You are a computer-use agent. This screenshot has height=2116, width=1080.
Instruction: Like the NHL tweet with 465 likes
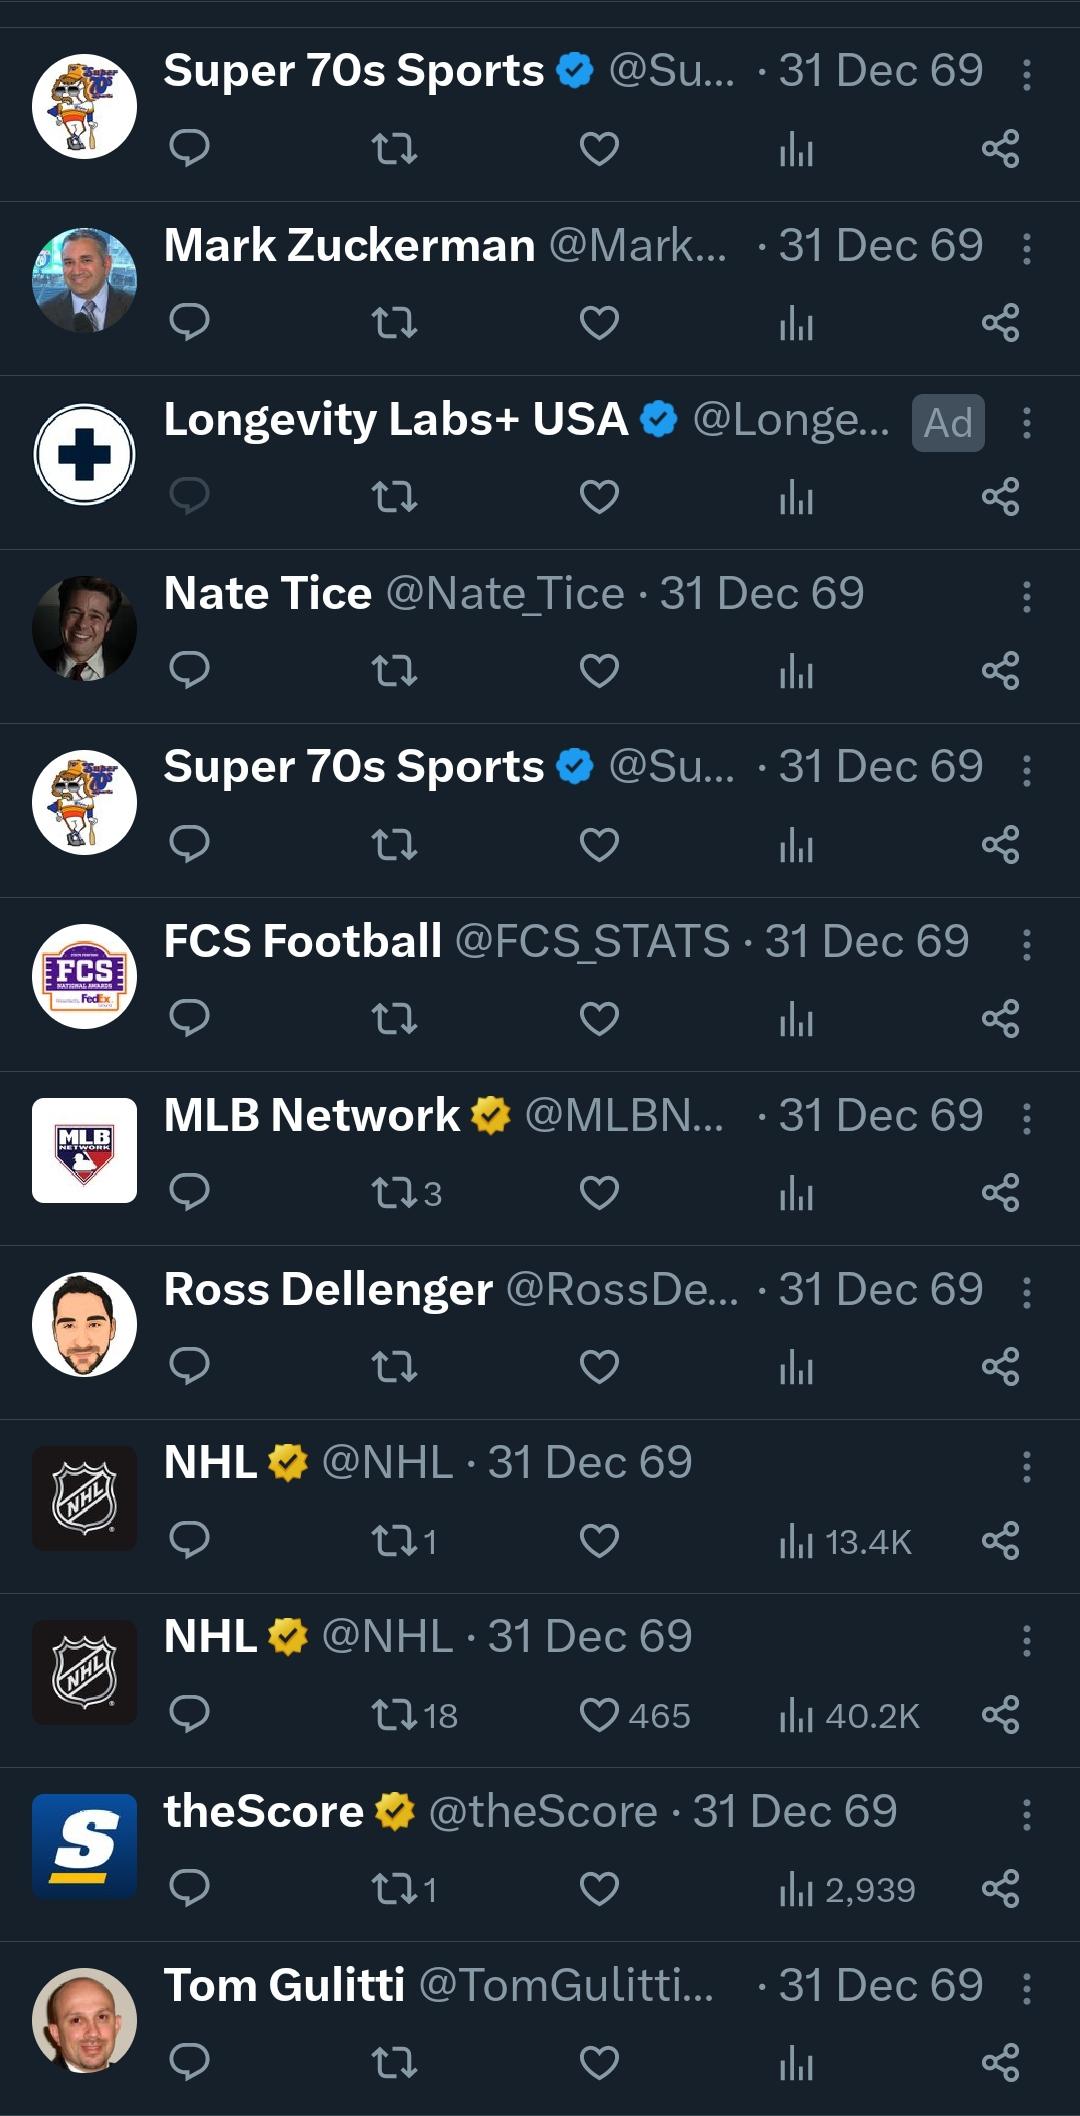[634, 1715]
